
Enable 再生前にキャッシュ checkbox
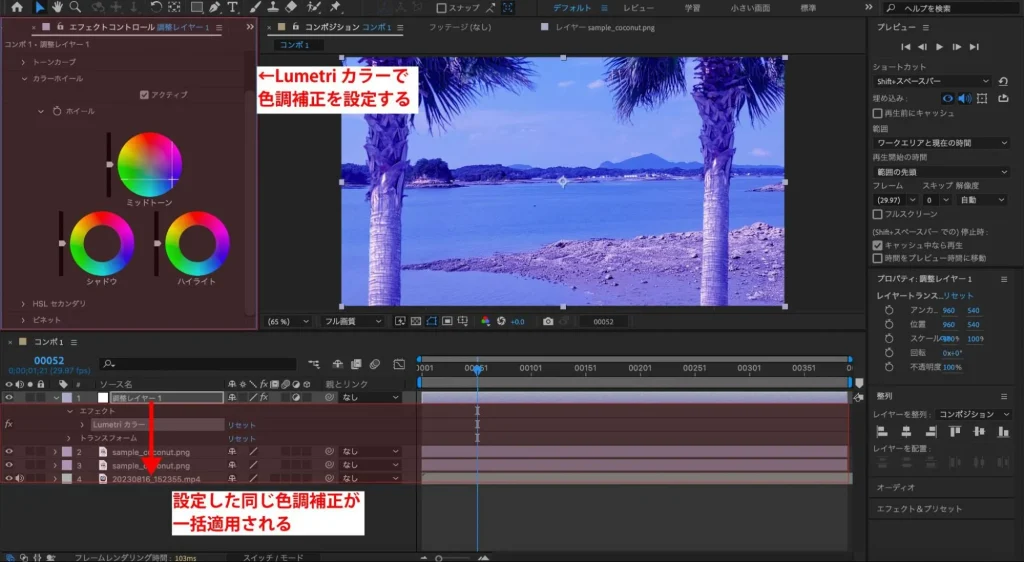tap(878, 113)
